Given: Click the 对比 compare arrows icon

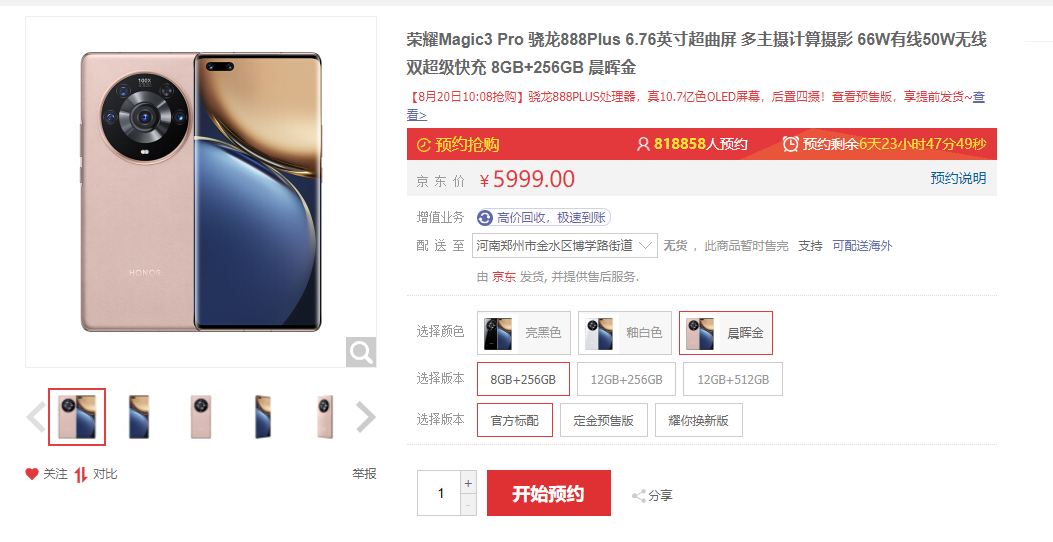Looking at the screenshot, I should click(x=81, y=475).
